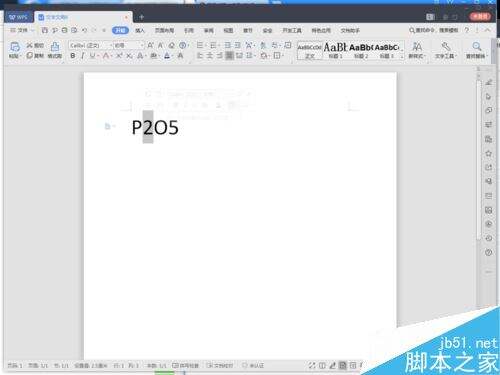The image size is (500, 375).
Task: Open the View (视图) tab
Action: (228, 30)
